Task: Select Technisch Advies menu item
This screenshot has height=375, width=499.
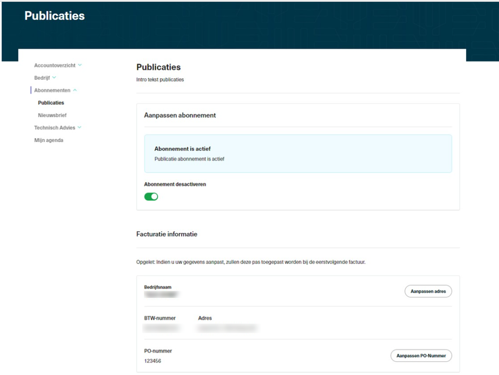Action: [55, 127]
